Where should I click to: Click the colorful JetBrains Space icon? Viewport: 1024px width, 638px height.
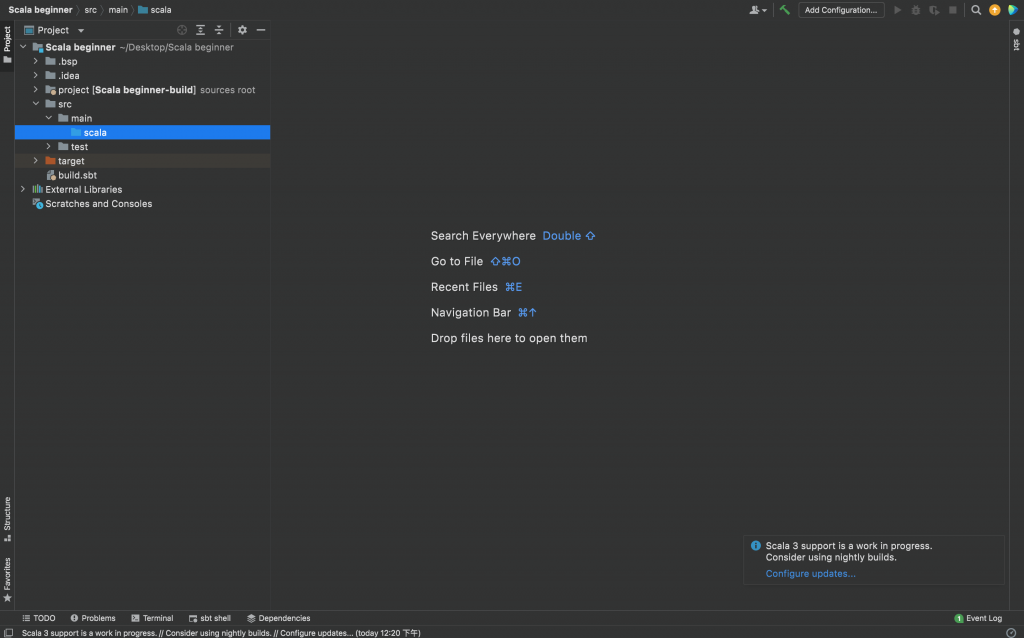[1013, 10]
